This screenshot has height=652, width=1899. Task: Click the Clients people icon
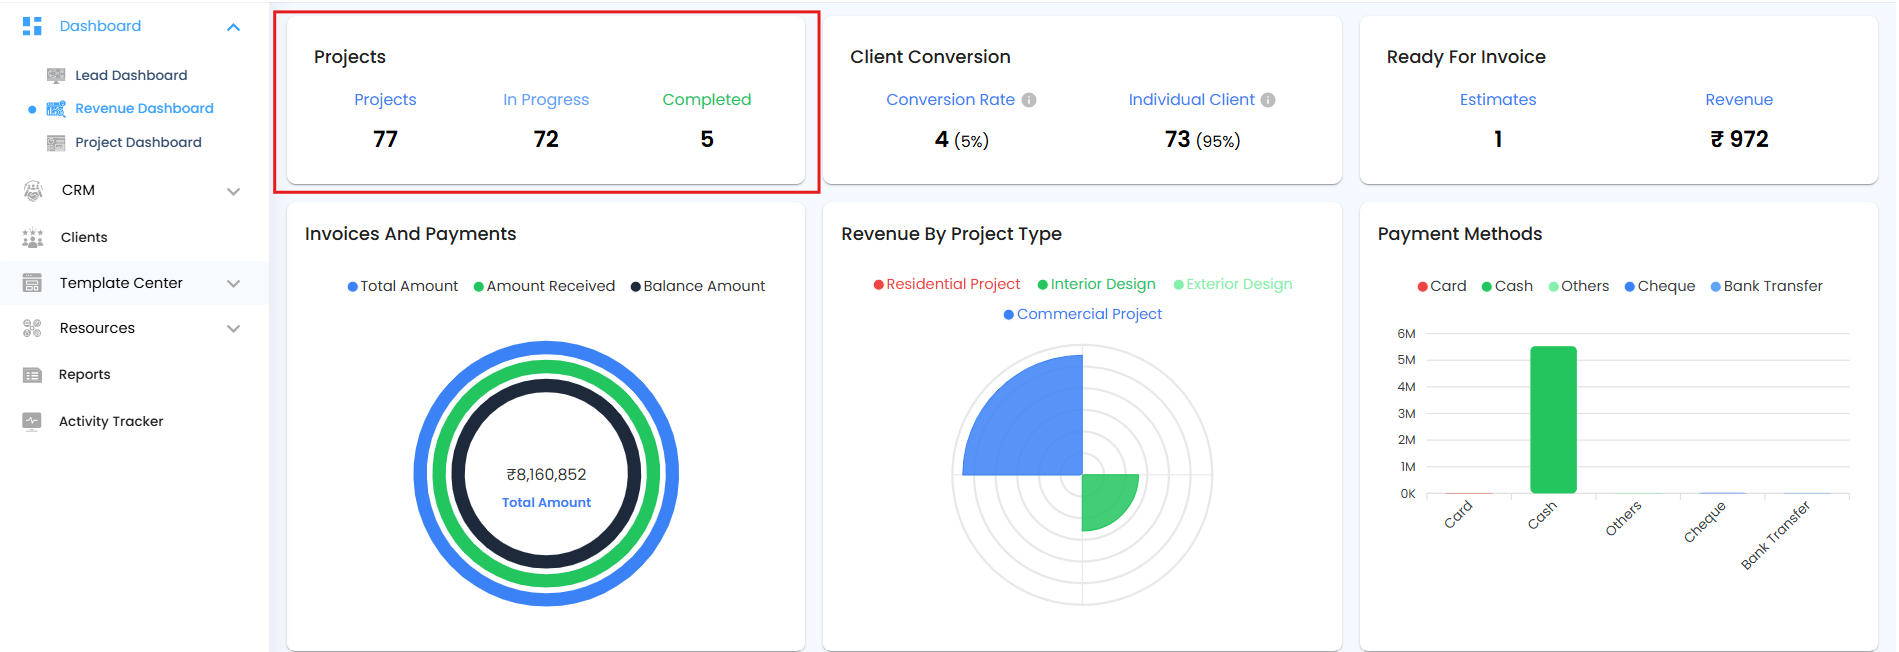point(33,237)
